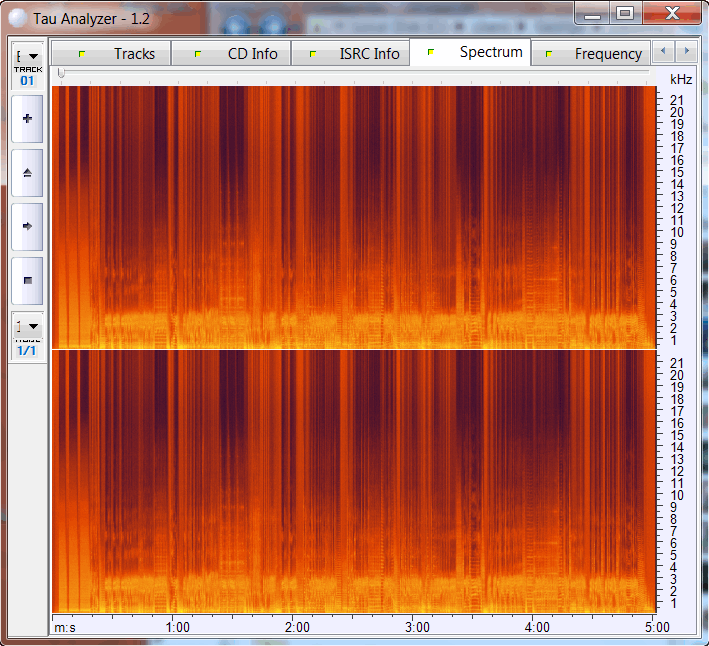Click the plus button in left sidebar

point(27,119)
